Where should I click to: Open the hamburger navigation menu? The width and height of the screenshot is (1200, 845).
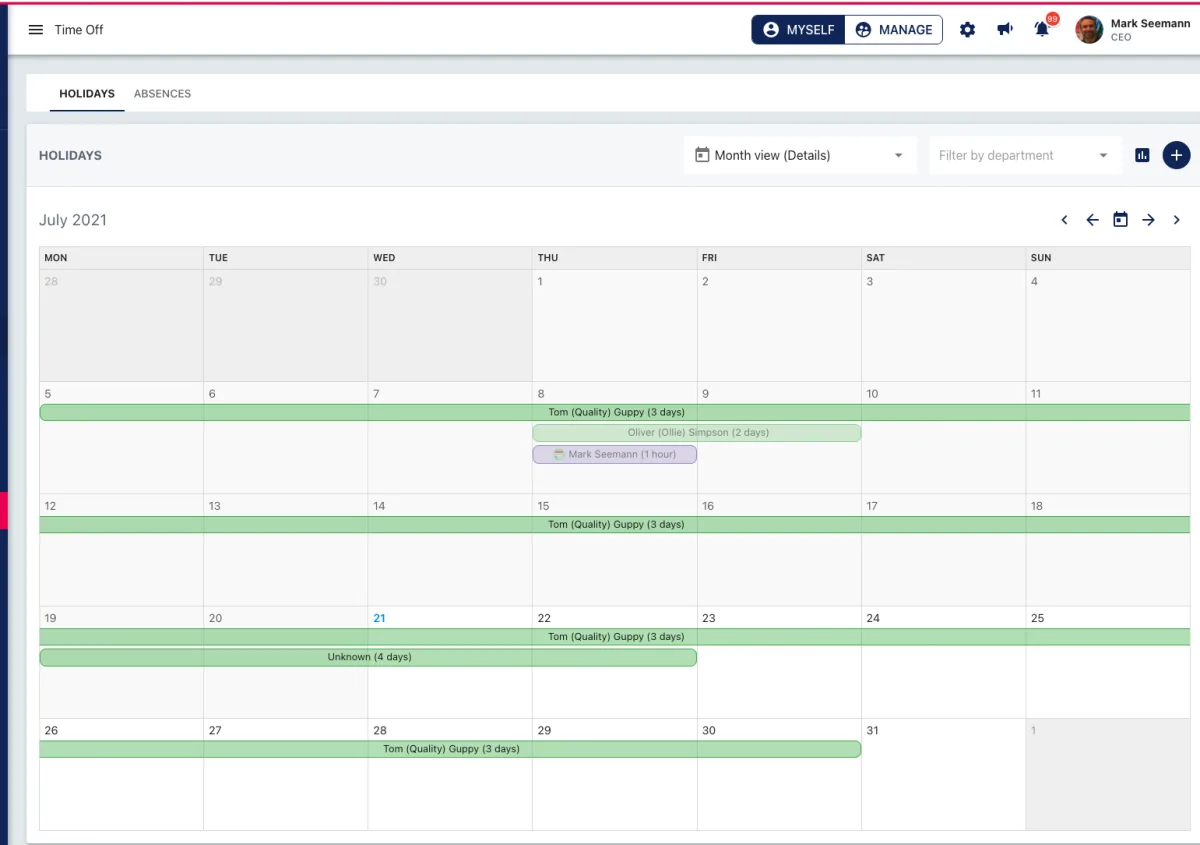point(36,30)
